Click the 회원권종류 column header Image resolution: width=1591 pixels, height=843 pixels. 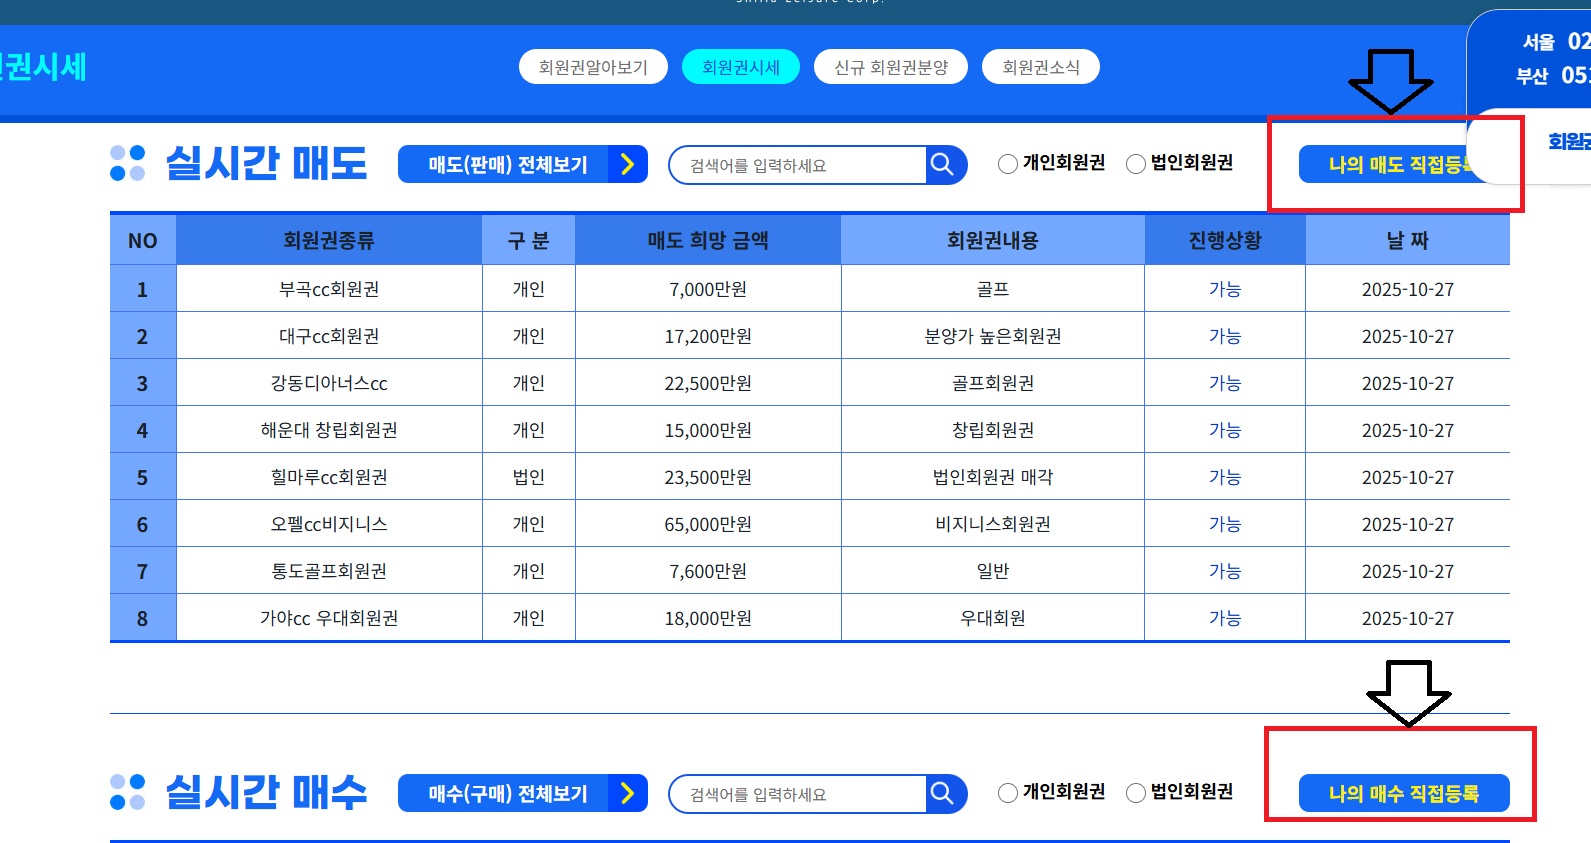(329, 240)
